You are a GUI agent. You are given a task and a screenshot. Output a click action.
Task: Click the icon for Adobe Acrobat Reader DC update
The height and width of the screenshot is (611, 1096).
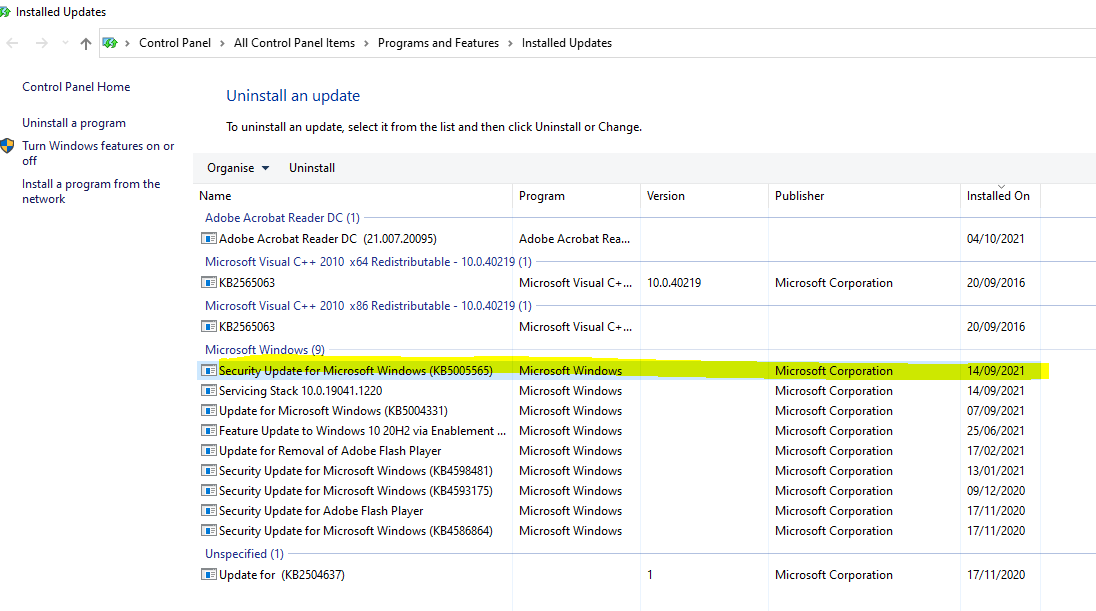208,238
